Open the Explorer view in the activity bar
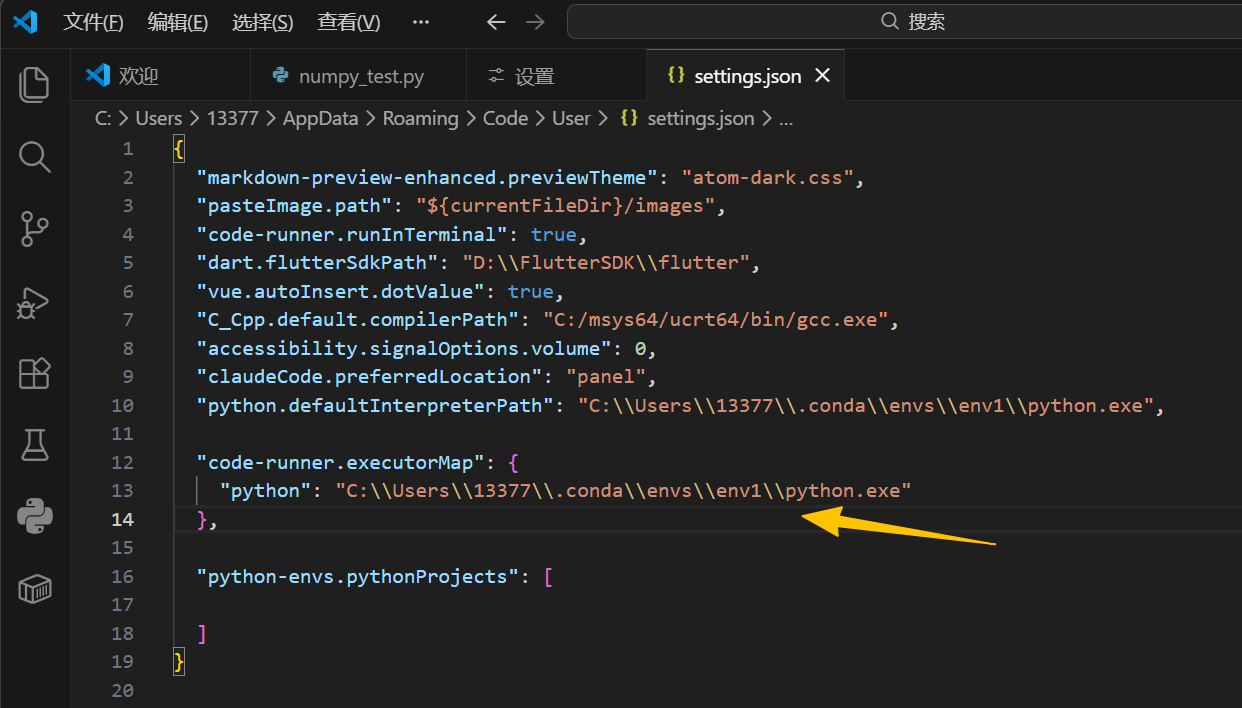1242x708 pixels. pos(34,84)
